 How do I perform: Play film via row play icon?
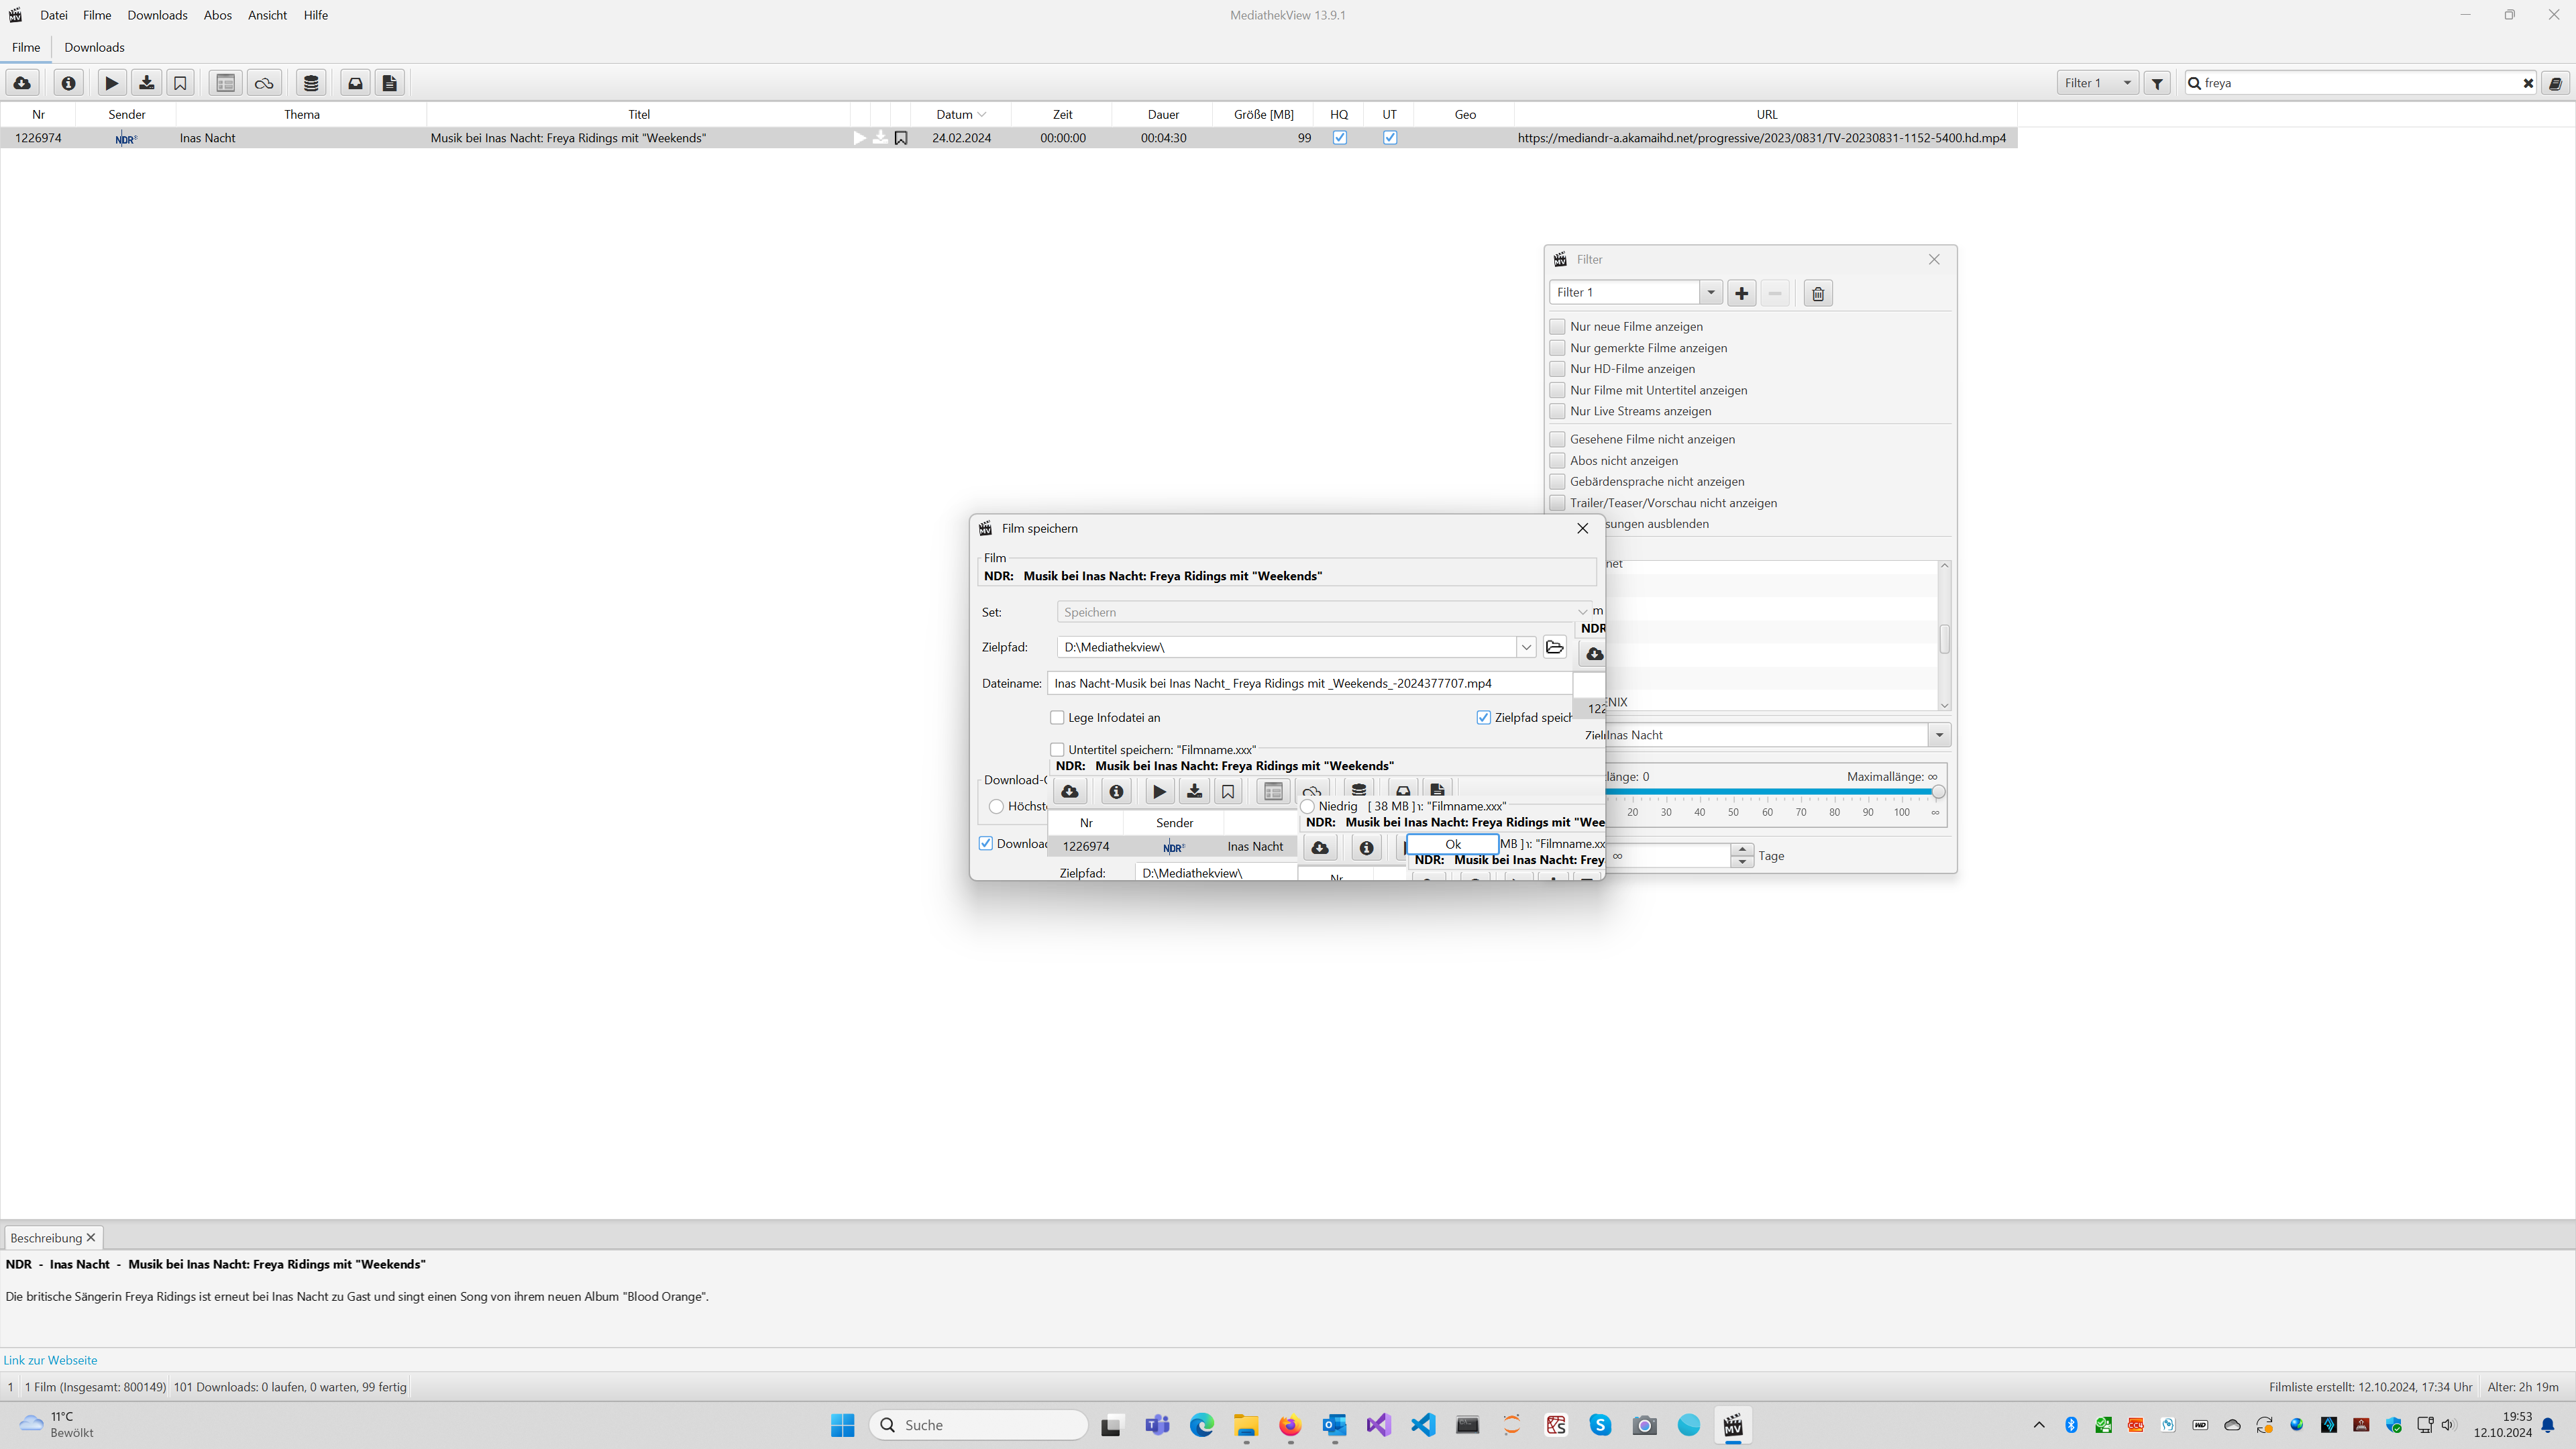pos(859,138)
